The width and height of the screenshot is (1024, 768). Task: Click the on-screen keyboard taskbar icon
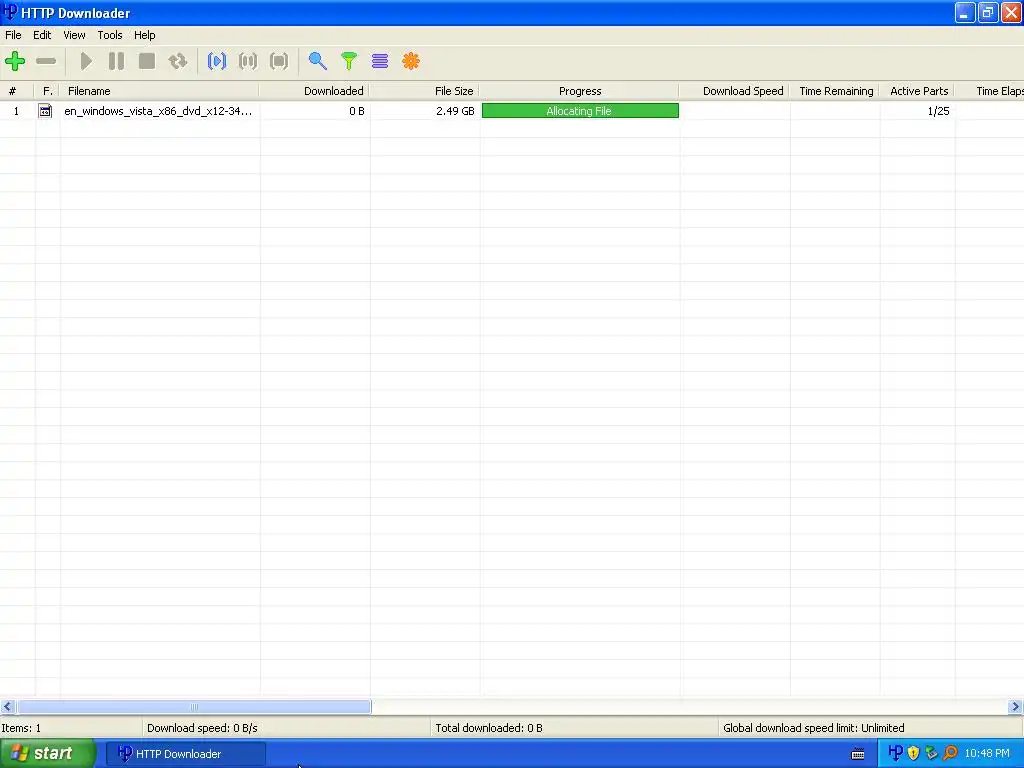click(x=858, y=754)
